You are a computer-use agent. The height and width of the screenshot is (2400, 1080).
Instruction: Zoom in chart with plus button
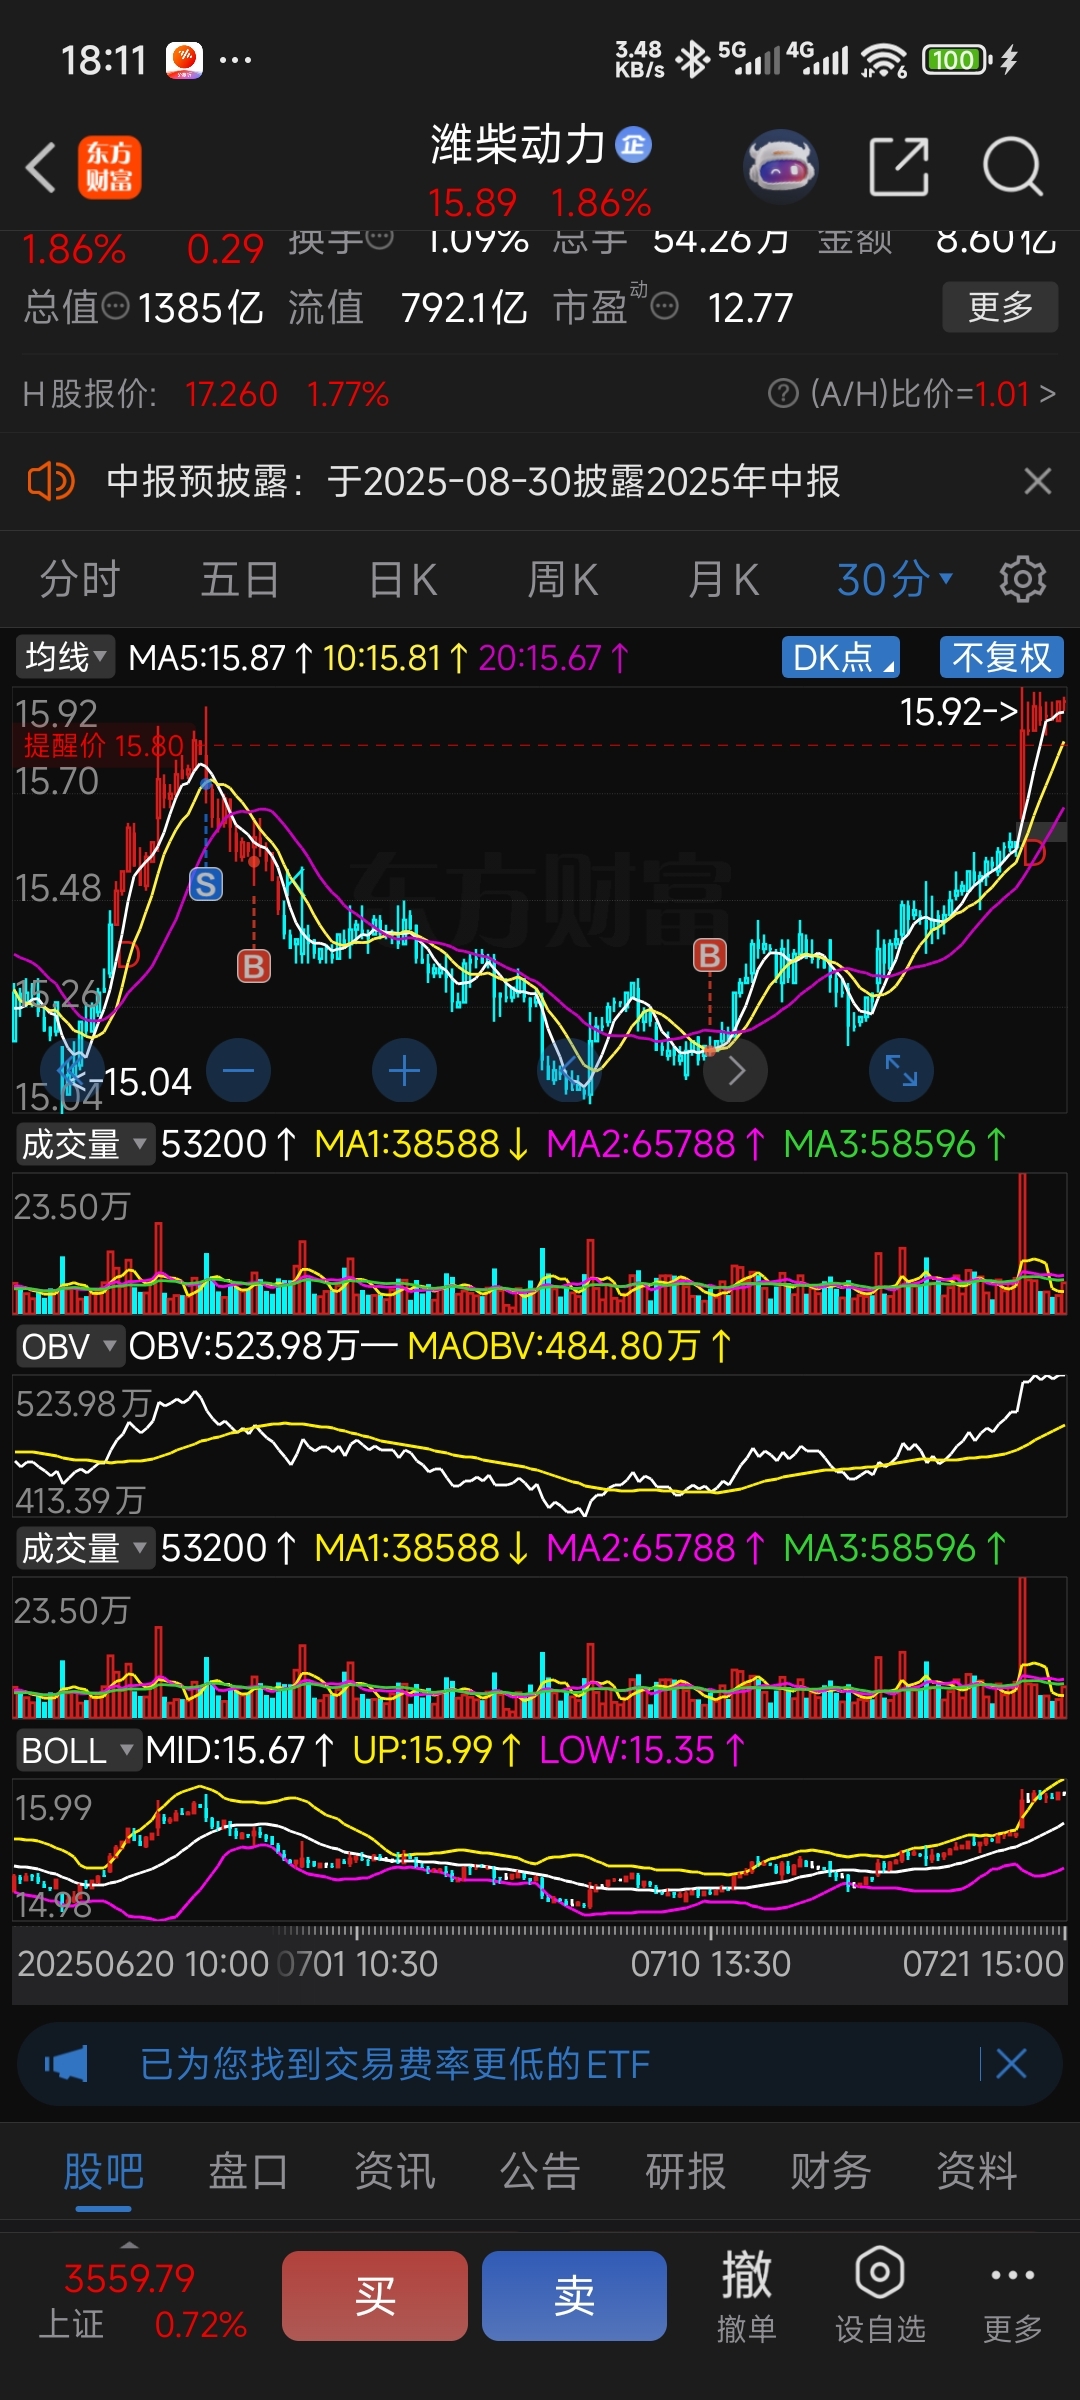tap(404, 1071)
